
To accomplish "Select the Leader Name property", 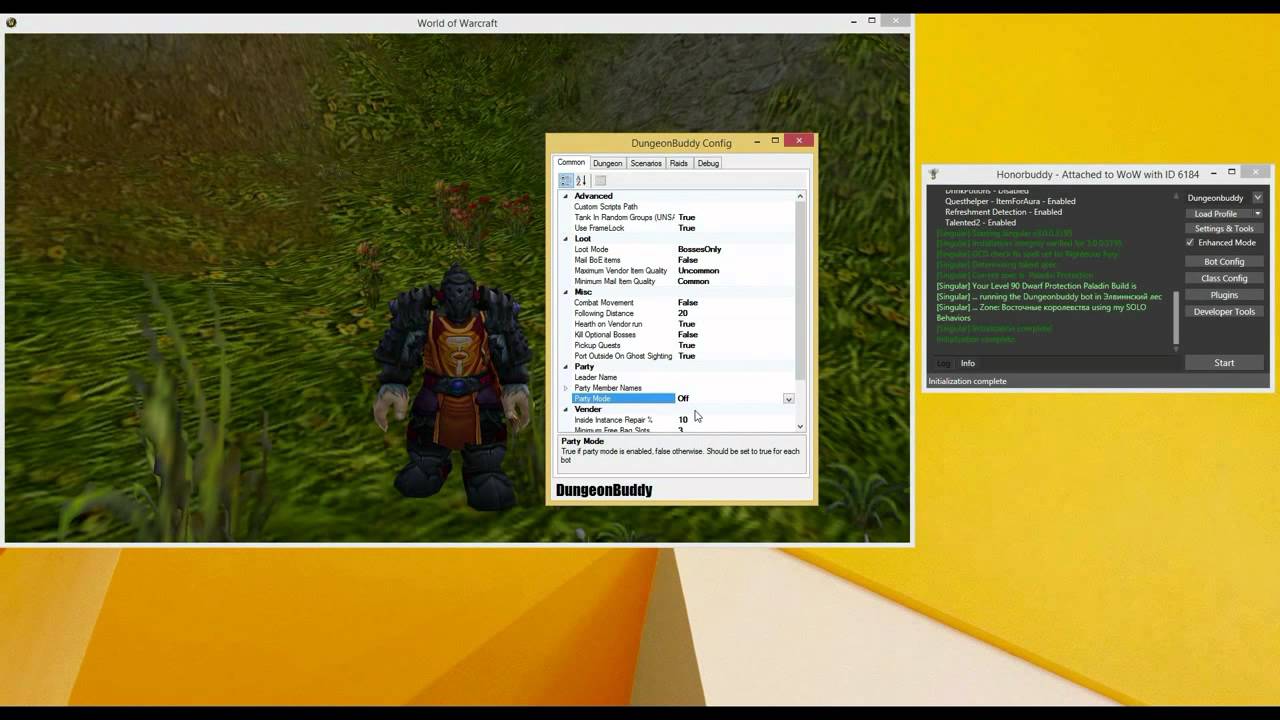I will point(596,377).
